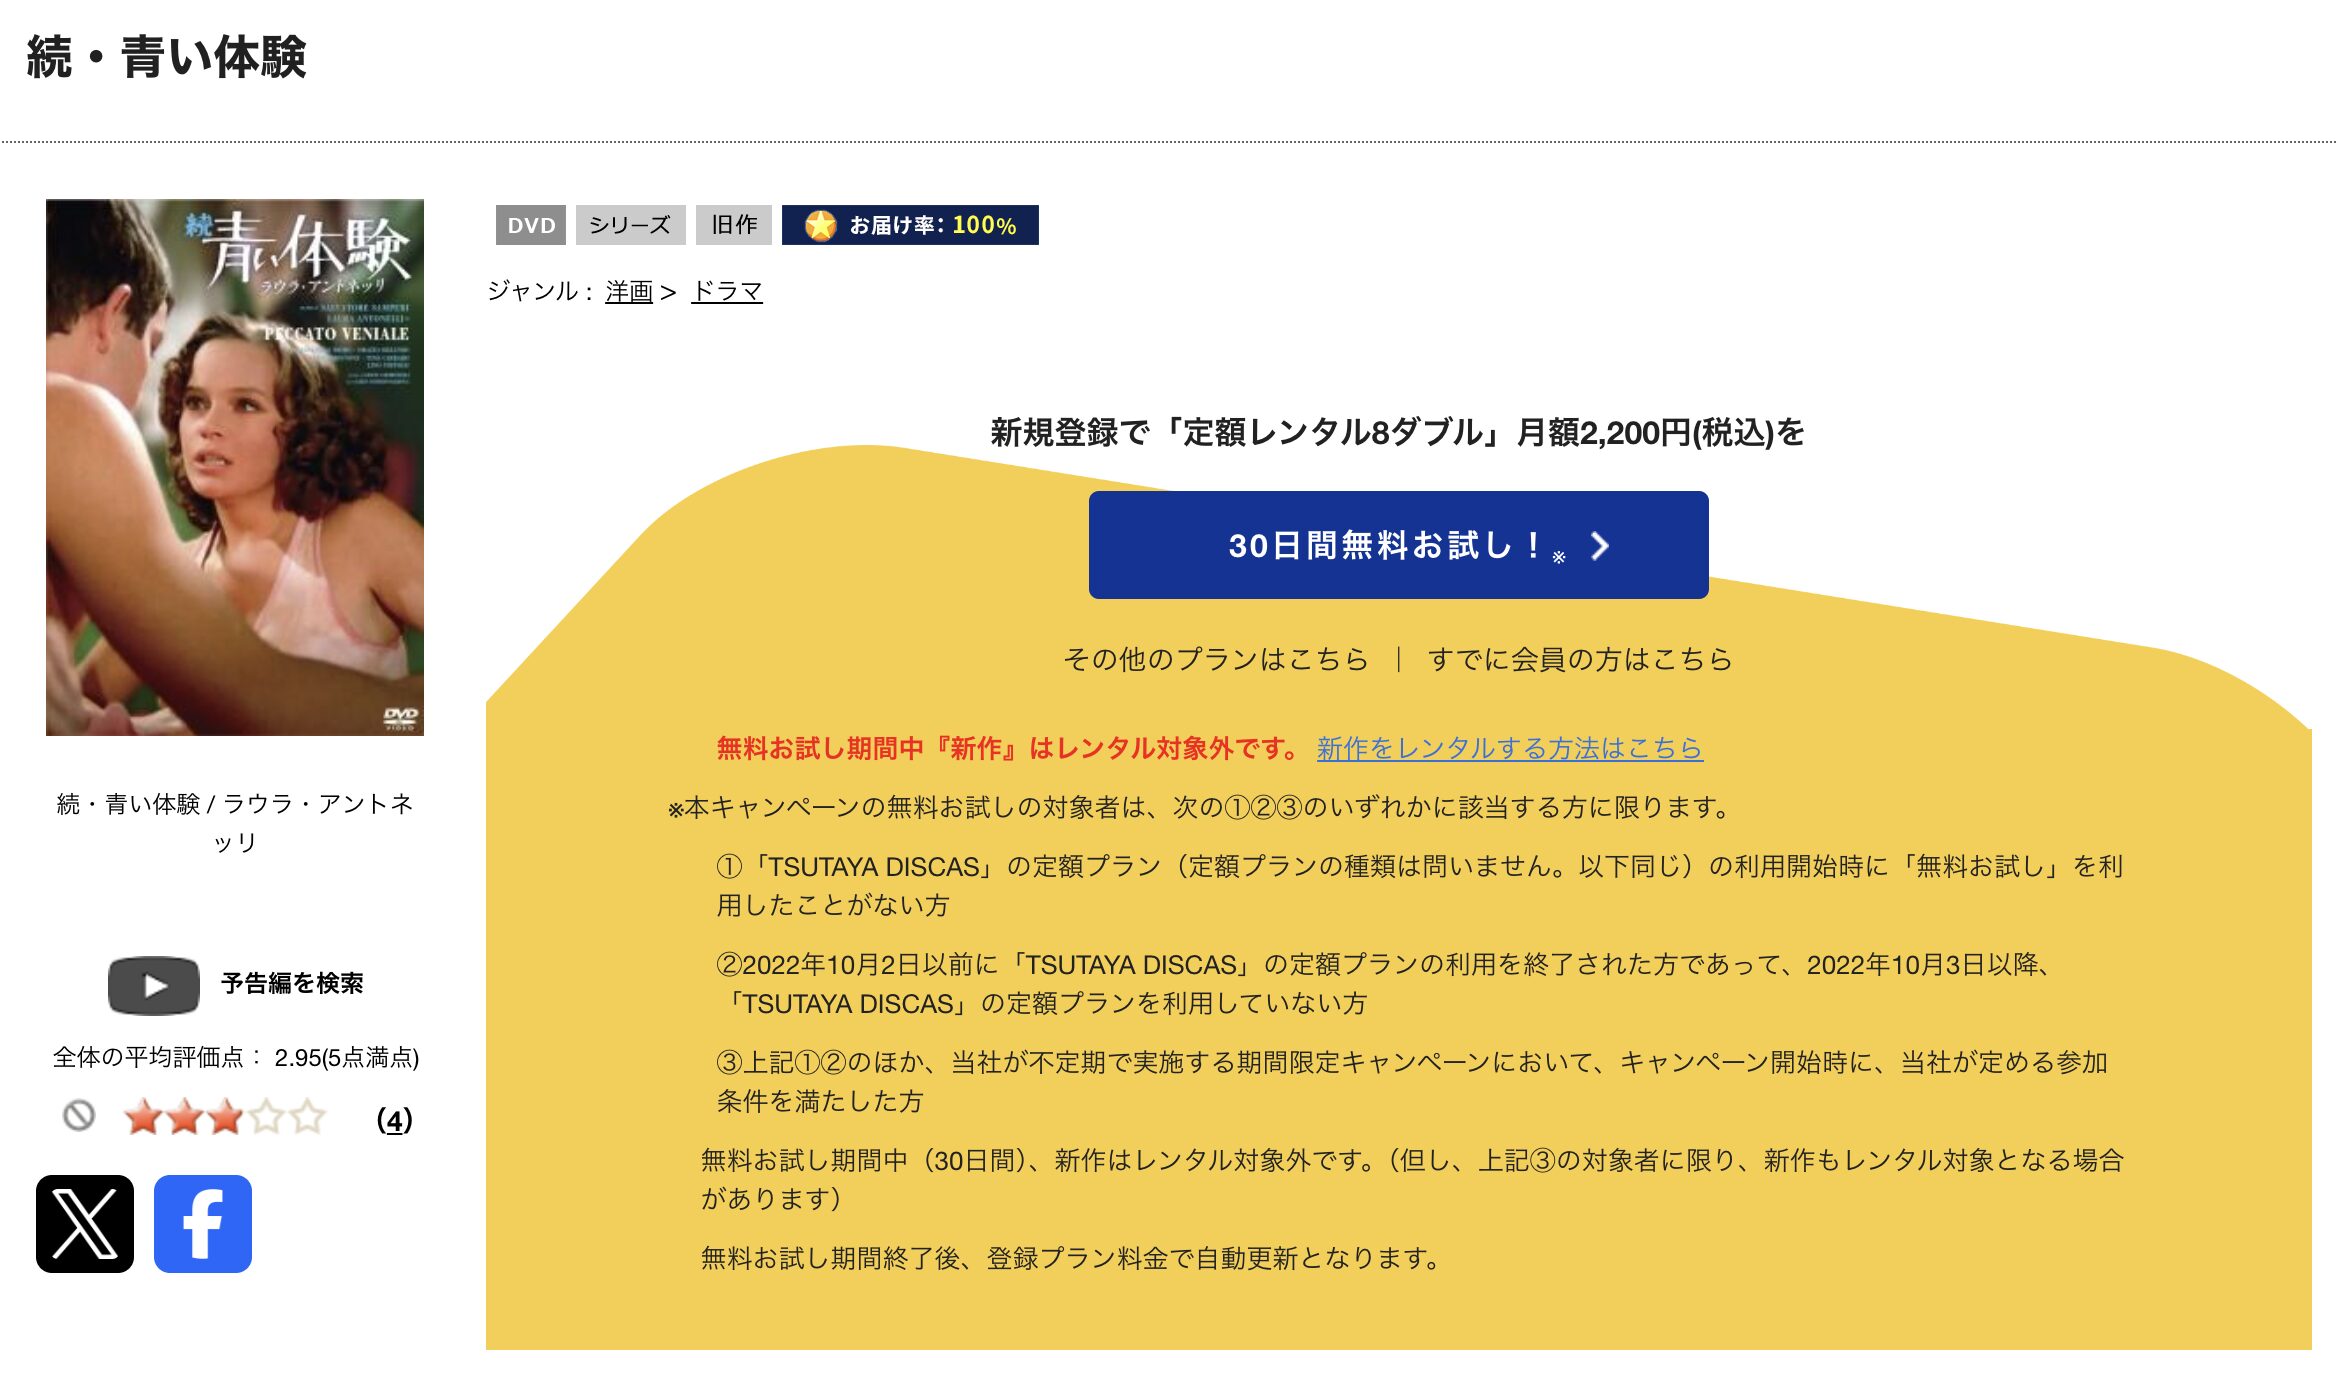Rate the movie one star

point(143,1117)
